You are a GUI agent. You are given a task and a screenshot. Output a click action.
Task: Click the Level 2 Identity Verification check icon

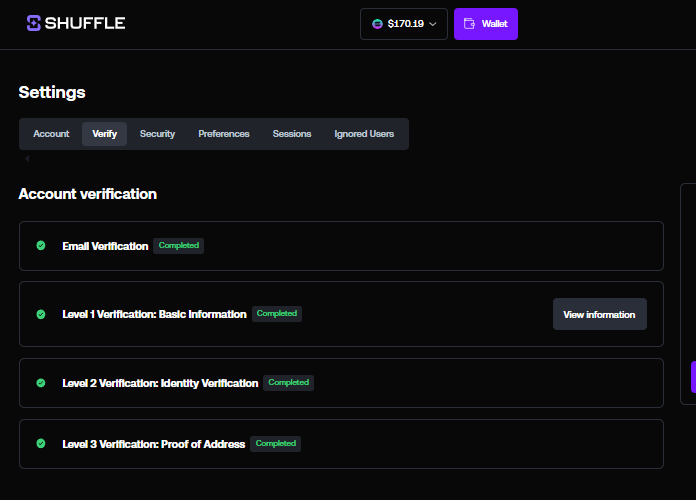pyautogui.click(x=41, y=383)
